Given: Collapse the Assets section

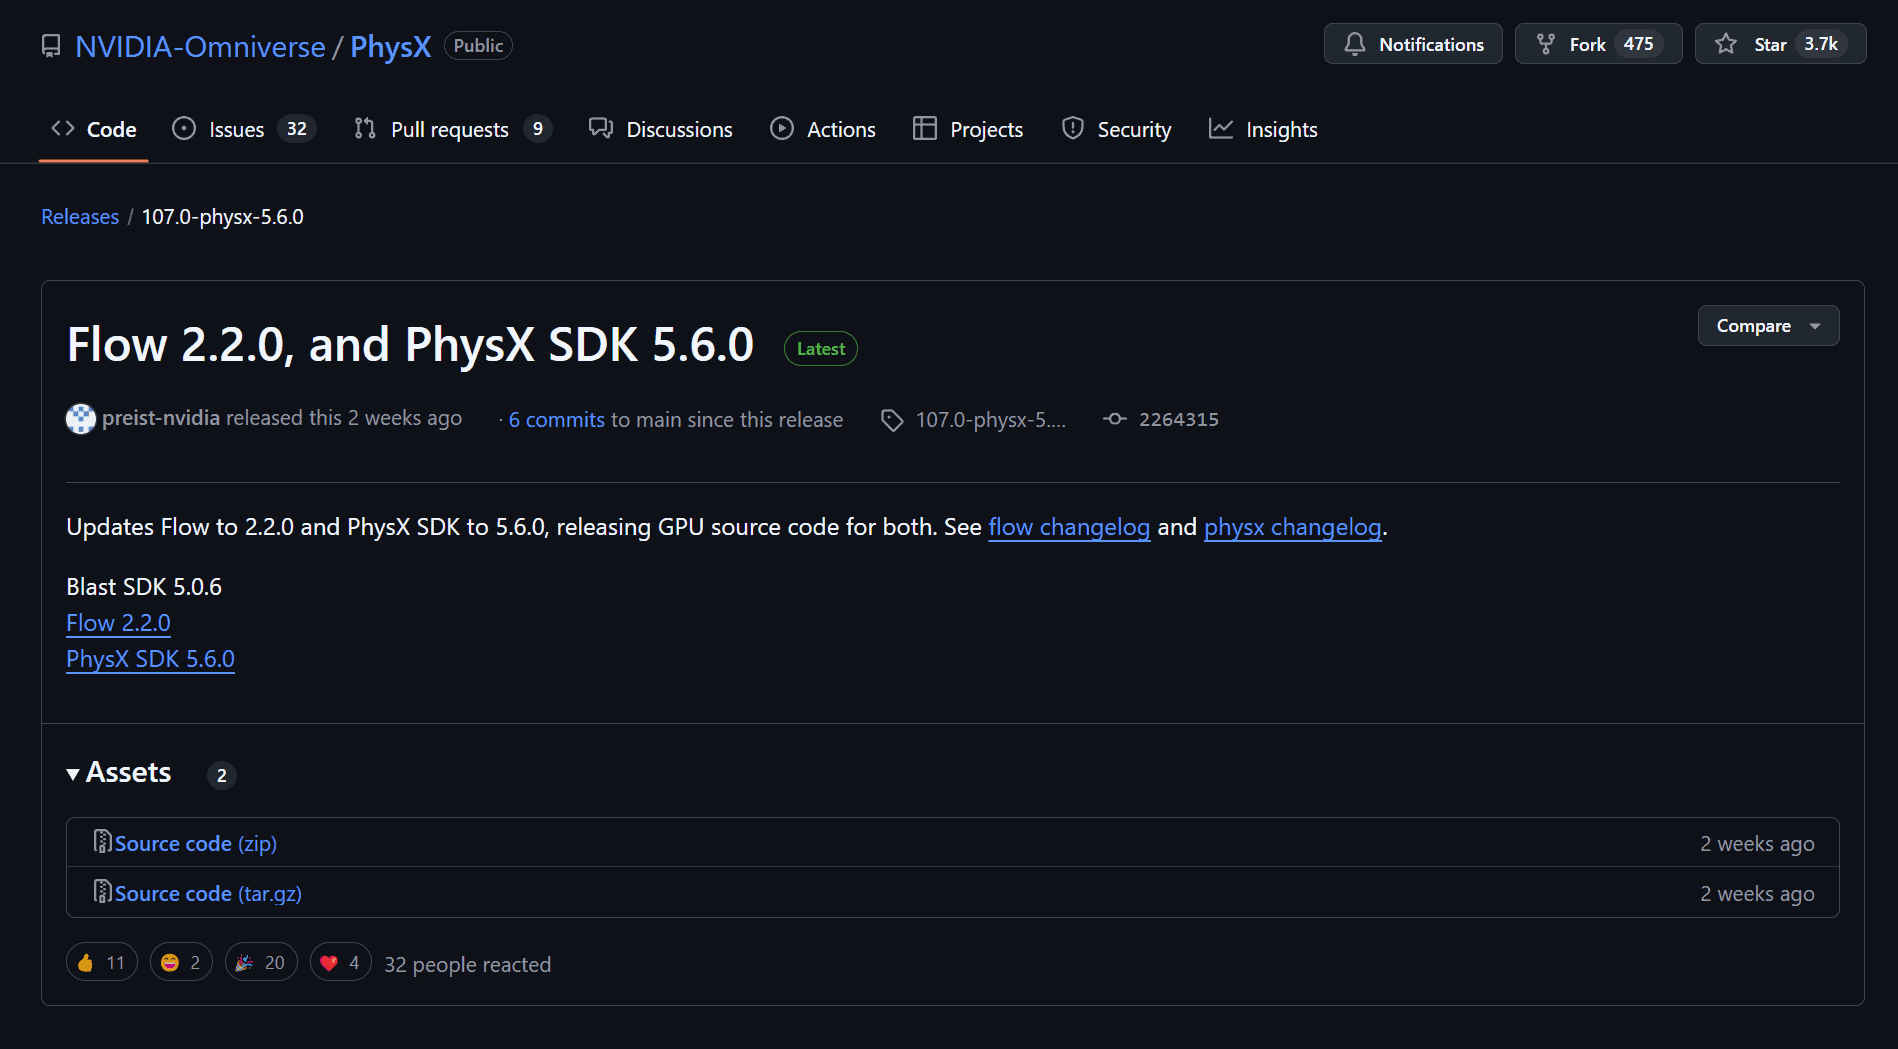Looking at the screenshot, I should (x=119, y=773).
